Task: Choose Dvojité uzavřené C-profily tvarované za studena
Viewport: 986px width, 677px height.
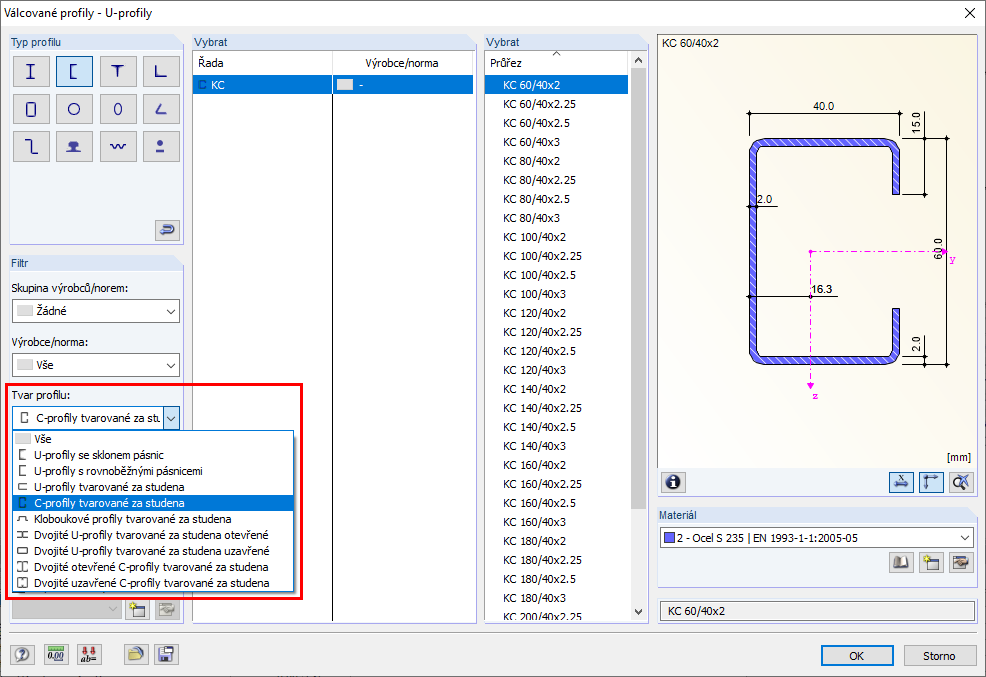Action: click(x=153, y=583)
